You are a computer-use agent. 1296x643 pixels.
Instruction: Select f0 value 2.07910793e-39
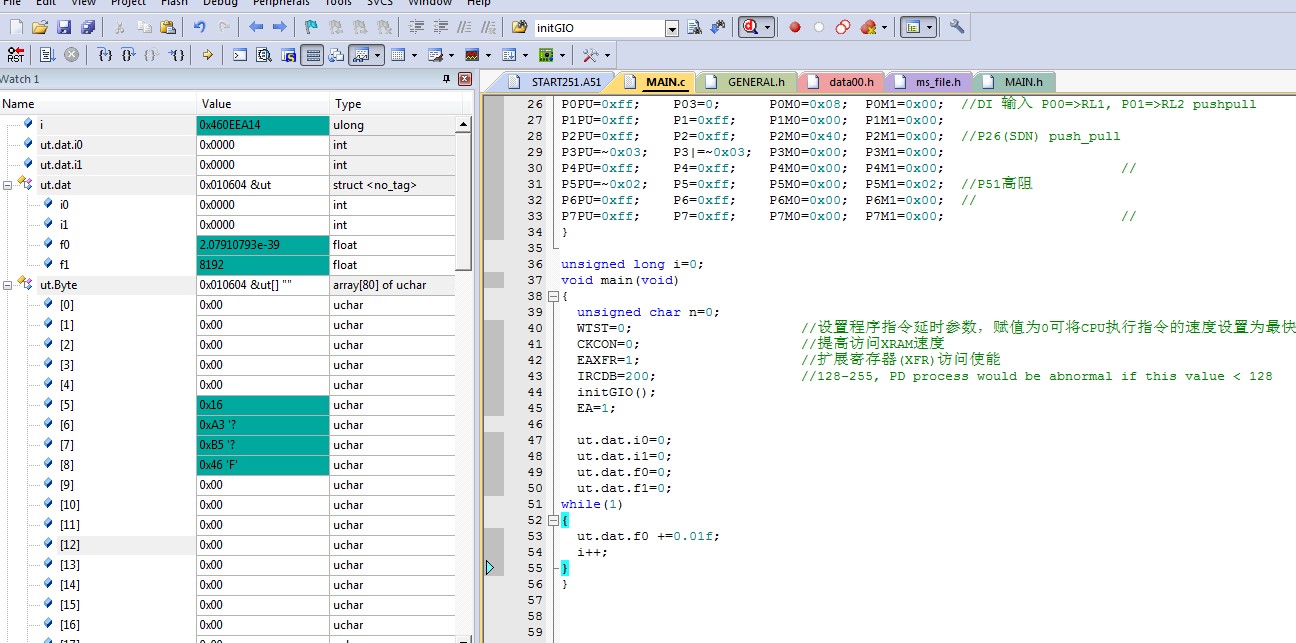(263, 245)
